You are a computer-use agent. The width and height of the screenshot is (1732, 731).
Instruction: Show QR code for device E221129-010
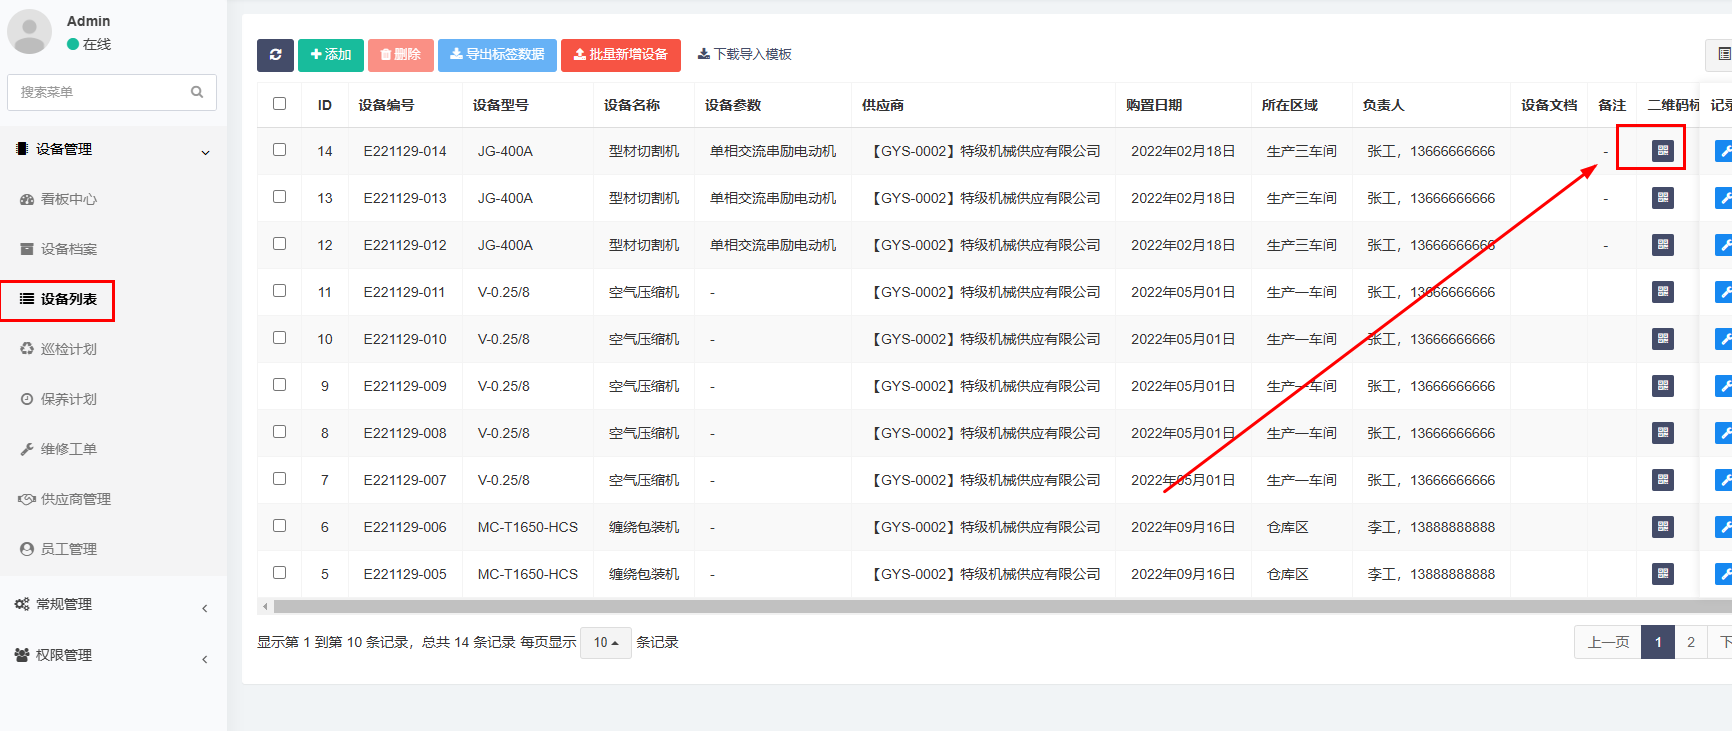1663,339
